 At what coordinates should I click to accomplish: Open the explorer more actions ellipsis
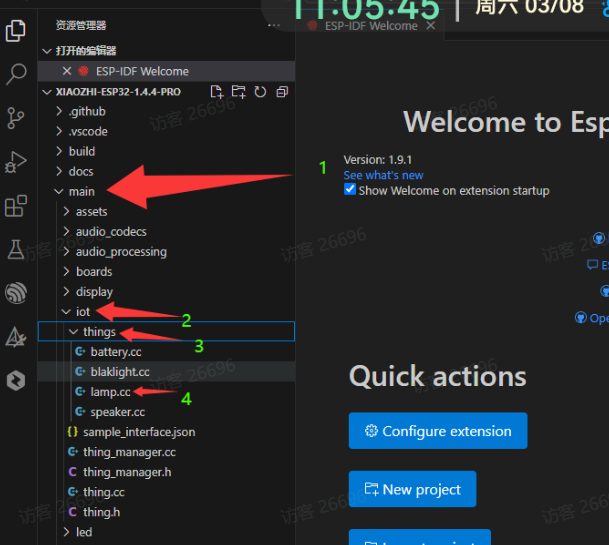(274, 26)
